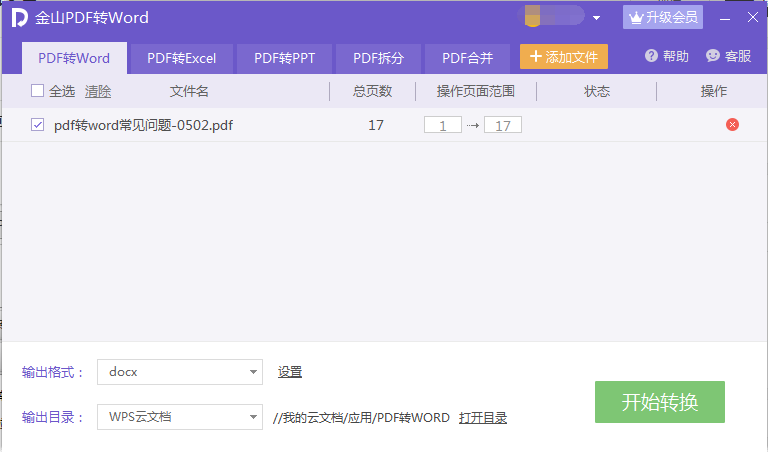This screenshot has width=768, height=452.
Task: Click the Kingsoft PDF app logo icon
Action: coord(18,18)
